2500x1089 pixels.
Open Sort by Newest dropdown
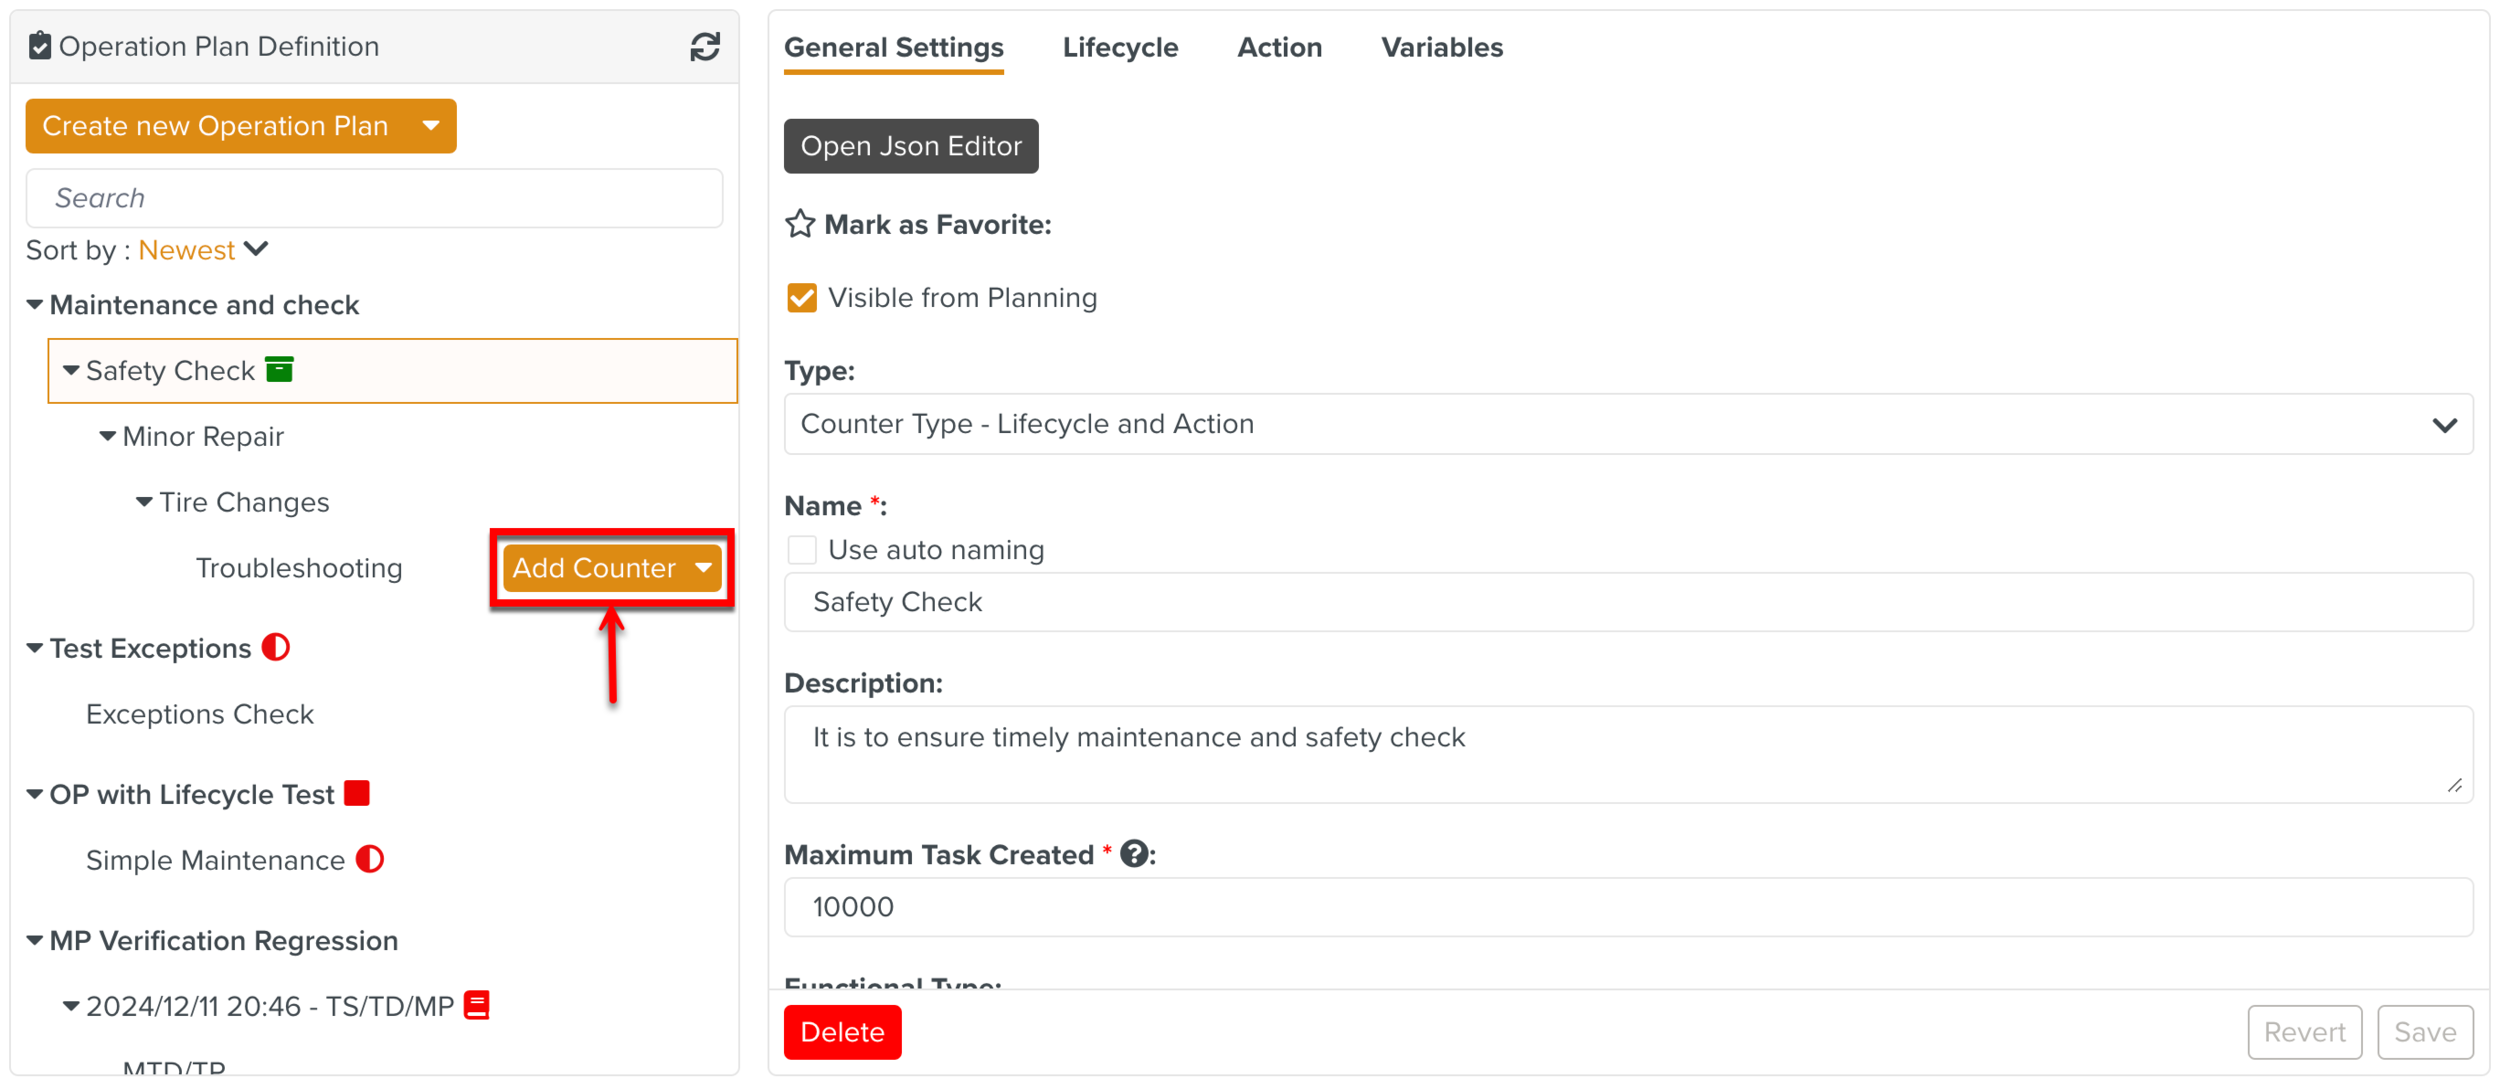coord(203,250)
